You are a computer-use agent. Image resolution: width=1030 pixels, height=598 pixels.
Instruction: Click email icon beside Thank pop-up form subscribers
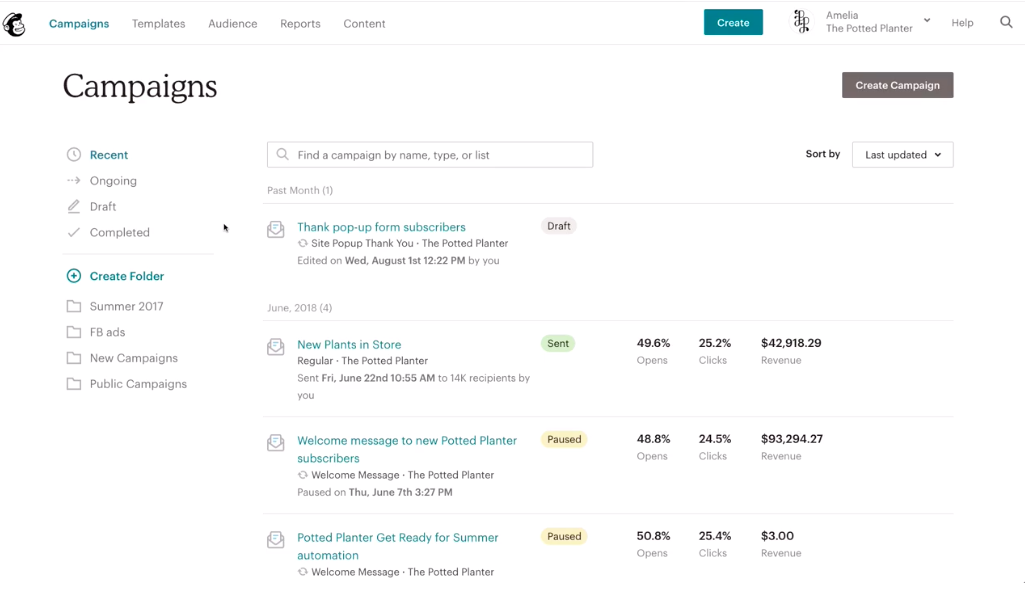[x=276, y=229]
